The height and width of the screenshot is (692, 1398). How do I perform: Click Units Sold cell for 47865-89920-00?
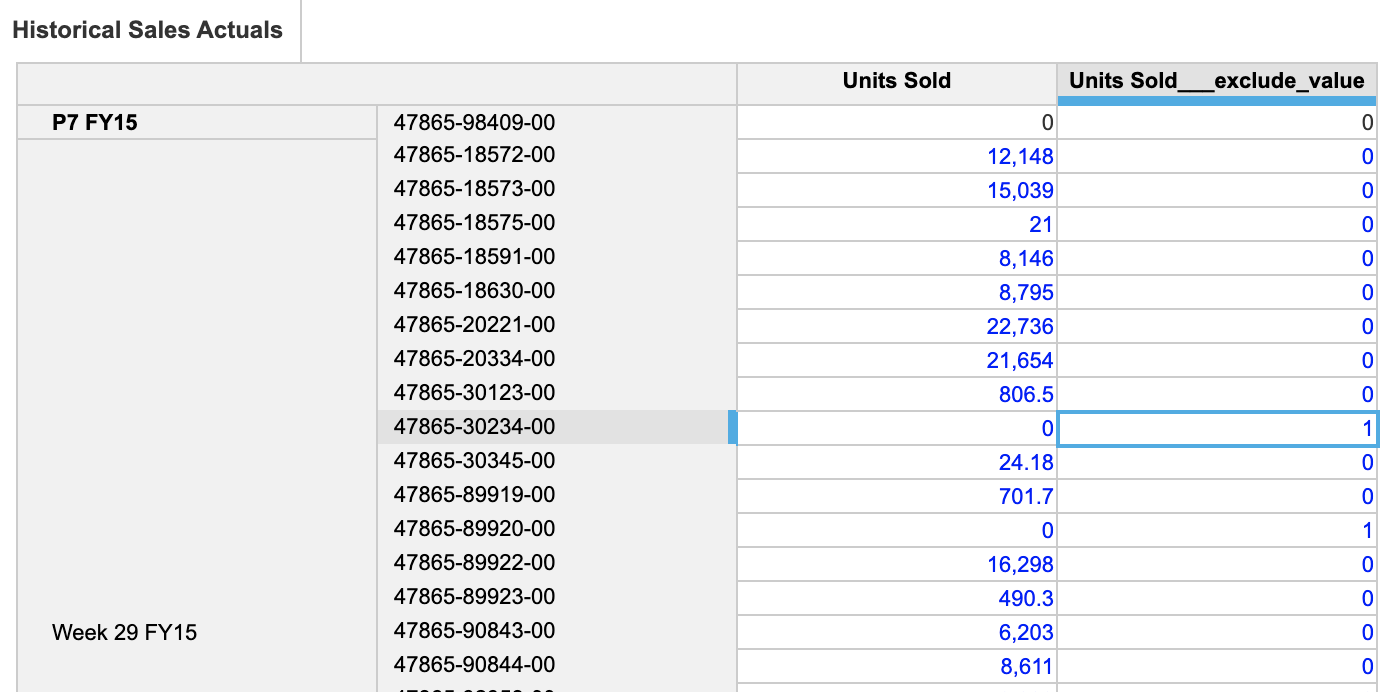tap(897, 530)
